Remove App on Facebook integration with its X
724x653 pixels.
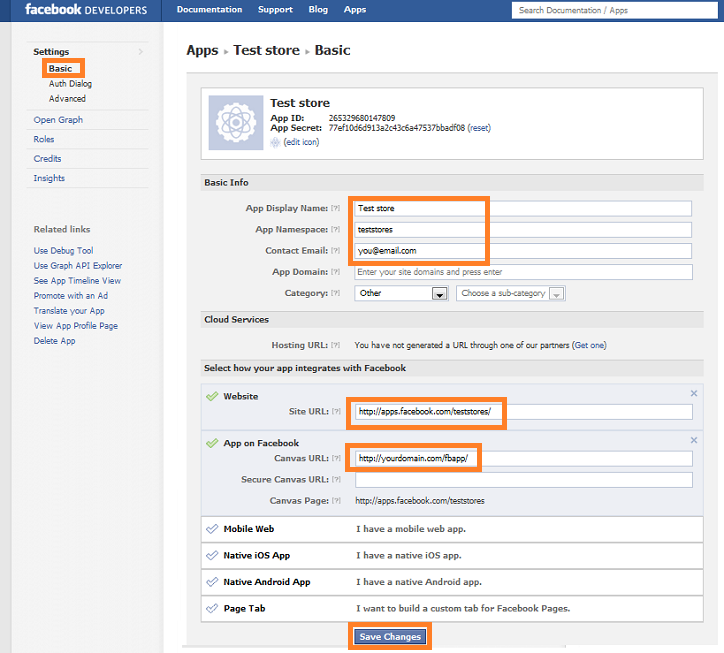pyautogui.click(x=694, y=441)
